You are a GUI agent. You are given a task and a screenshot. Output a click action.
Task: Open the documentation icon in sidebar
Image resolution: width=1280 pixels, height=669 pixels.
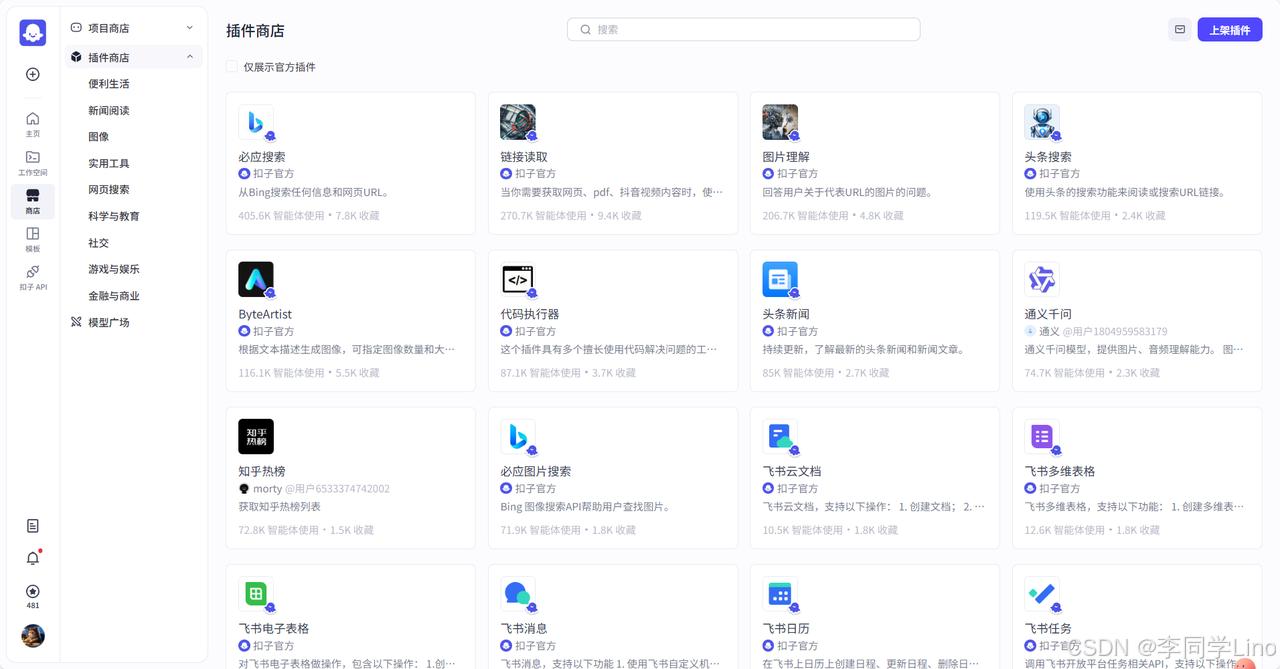pos(33,526)
